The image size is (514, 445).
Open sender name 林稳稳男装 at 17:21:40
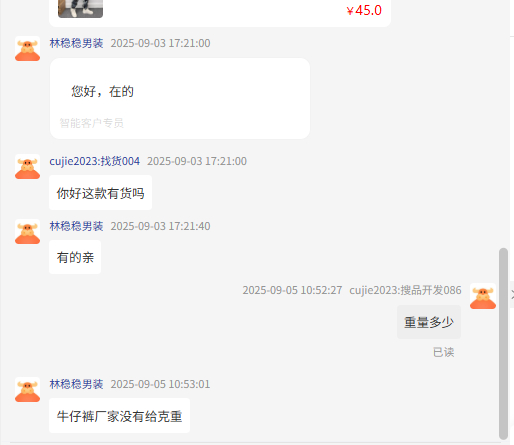point(76,226)
